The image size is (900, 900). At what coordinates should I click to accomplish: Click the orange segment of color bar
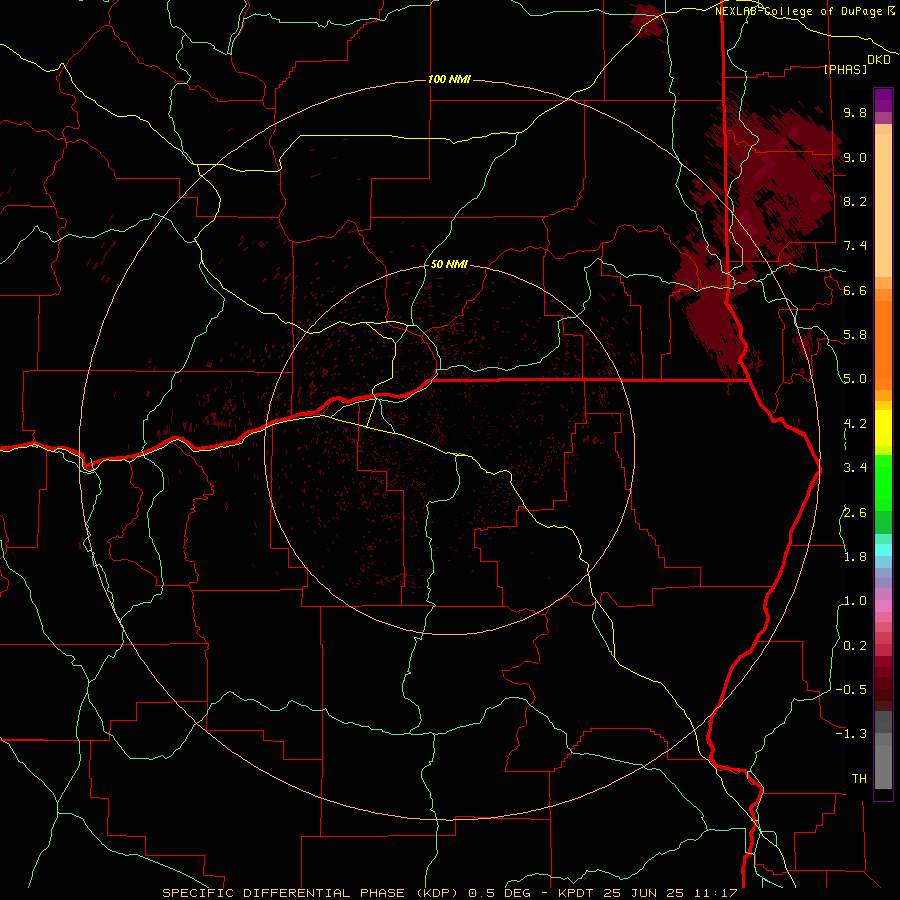tap(883, 344)
